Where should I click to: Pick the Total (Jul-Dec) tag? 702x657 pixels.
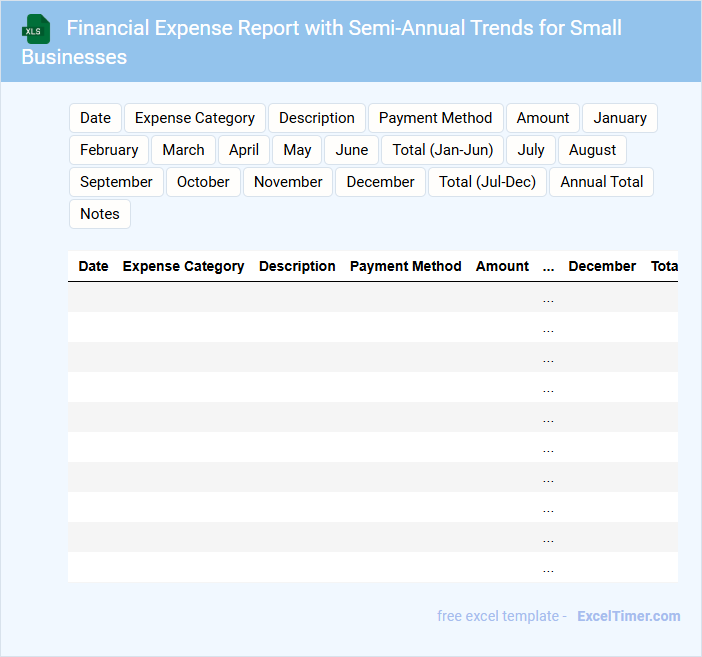coord(488,182)
